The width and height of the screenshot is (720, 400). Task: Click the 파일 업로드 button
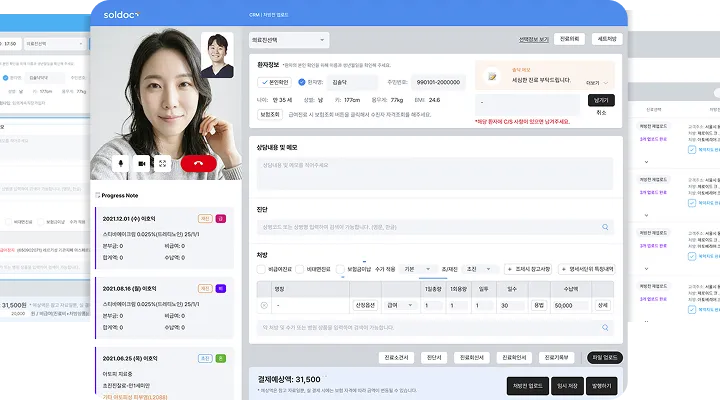(605, 358)
